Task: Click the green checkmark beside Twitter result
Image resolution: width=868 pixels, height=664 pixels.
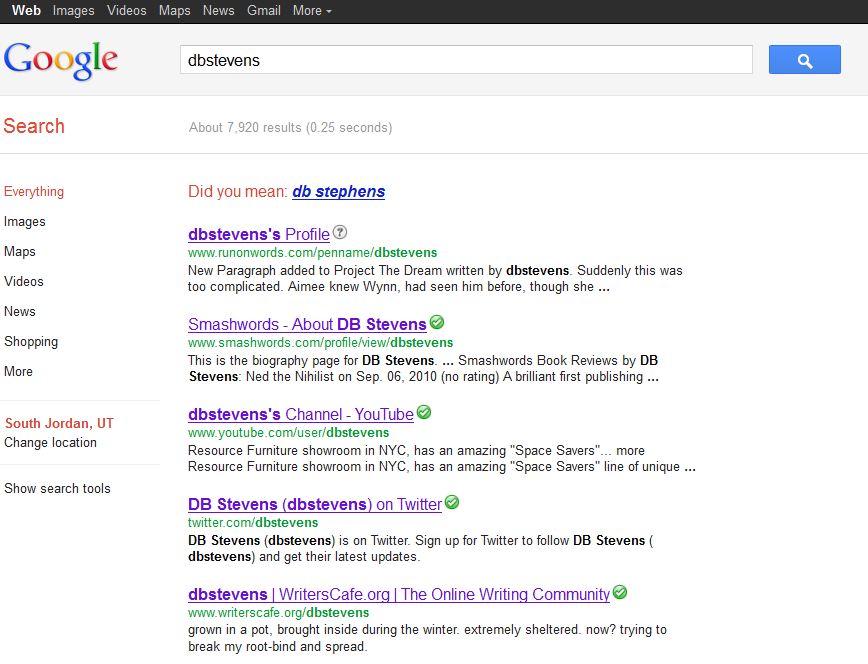Action: point(452,502)
